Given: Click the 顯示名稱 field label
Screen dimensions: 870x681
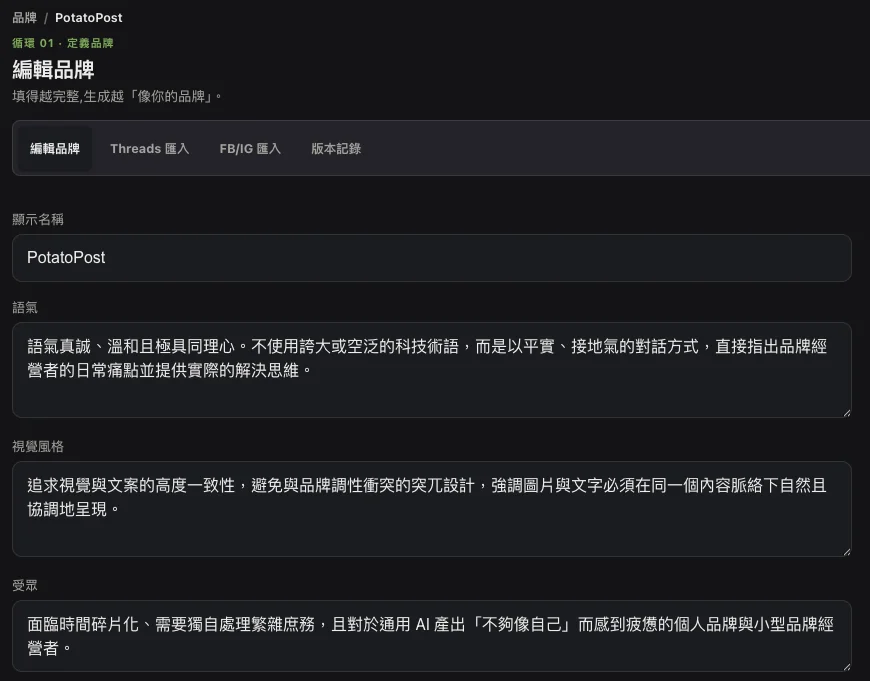Looking at the screenshot, I should point(38,219).
